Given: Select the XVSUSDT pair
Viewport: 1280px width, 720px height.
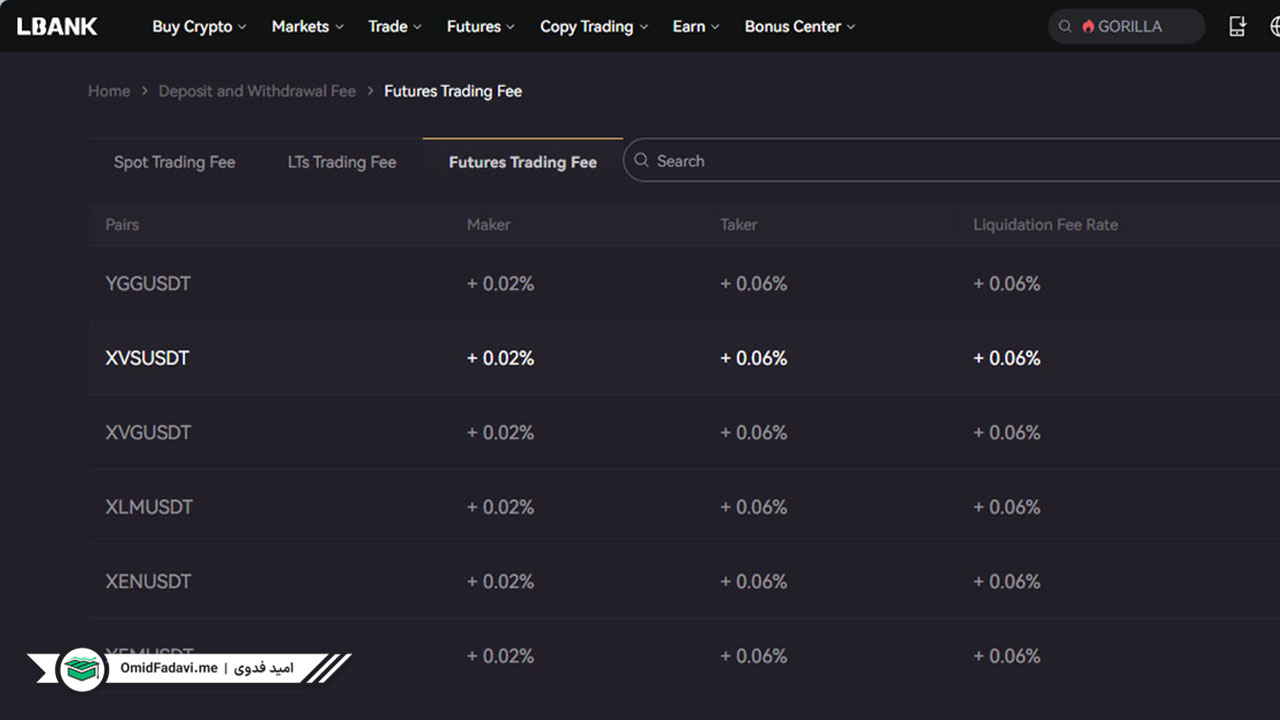Looking at the screenshot, I should [147, 358].
